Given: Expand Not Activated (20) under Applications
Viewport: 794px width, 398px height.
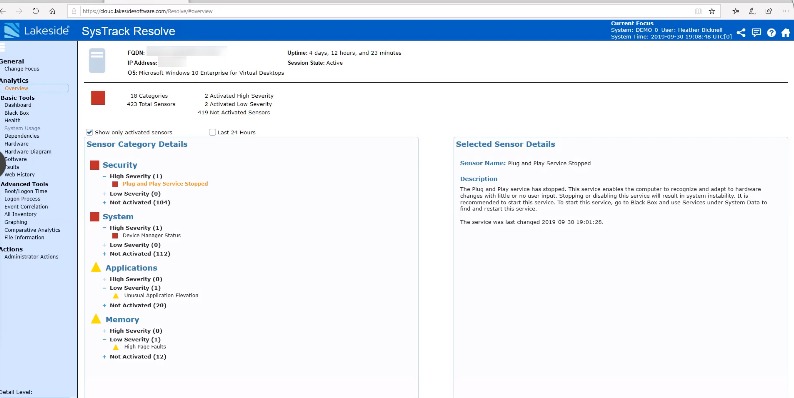Looking at the screenshot, I should (104, 306).
